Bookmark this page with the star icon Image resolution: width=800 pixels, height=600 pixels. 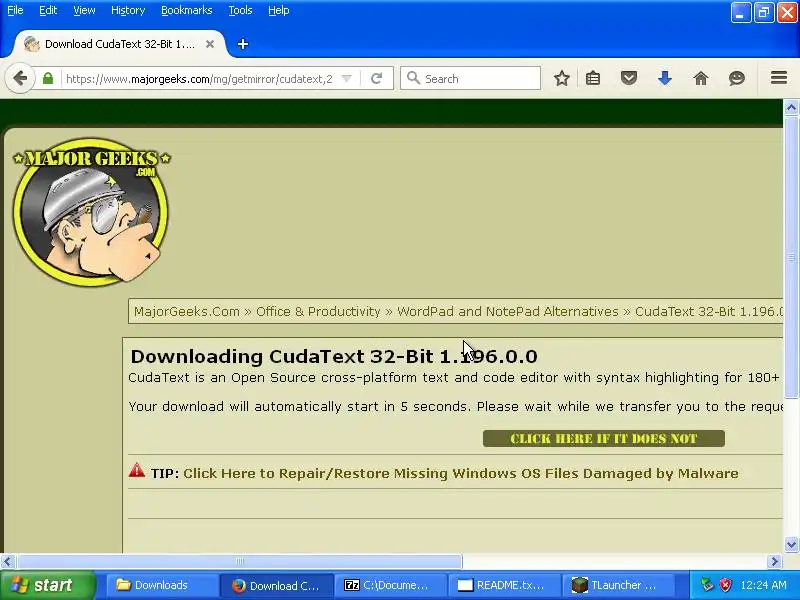tap(562, 79)
